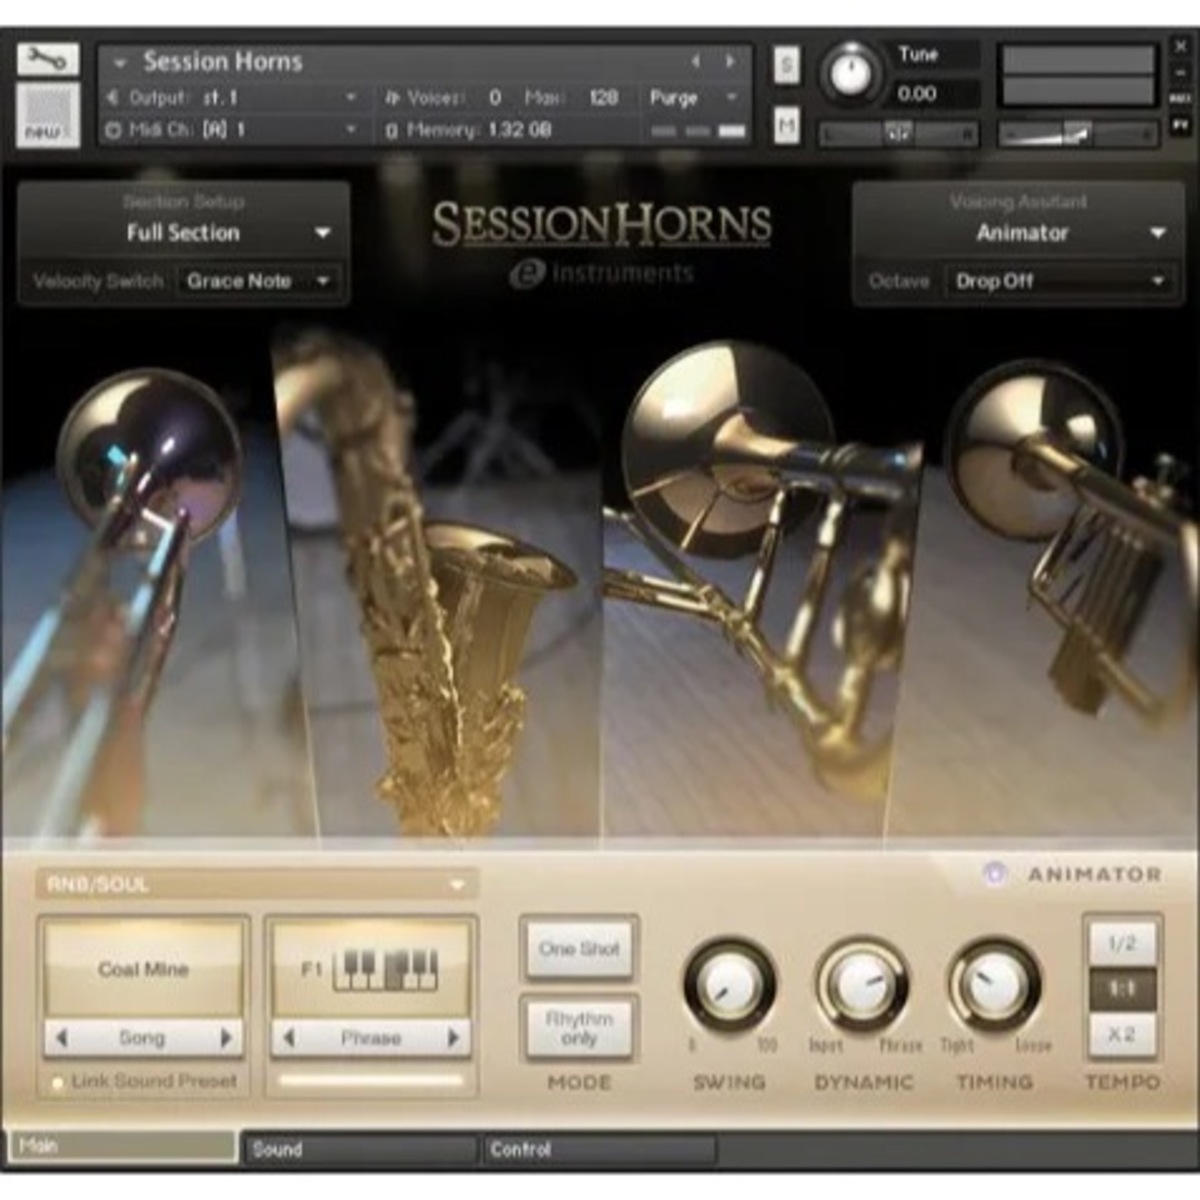The height and width of the screenshot is (1200, 1200).
Task: Click the output speaker icon
Action: (x=113, y=98)
